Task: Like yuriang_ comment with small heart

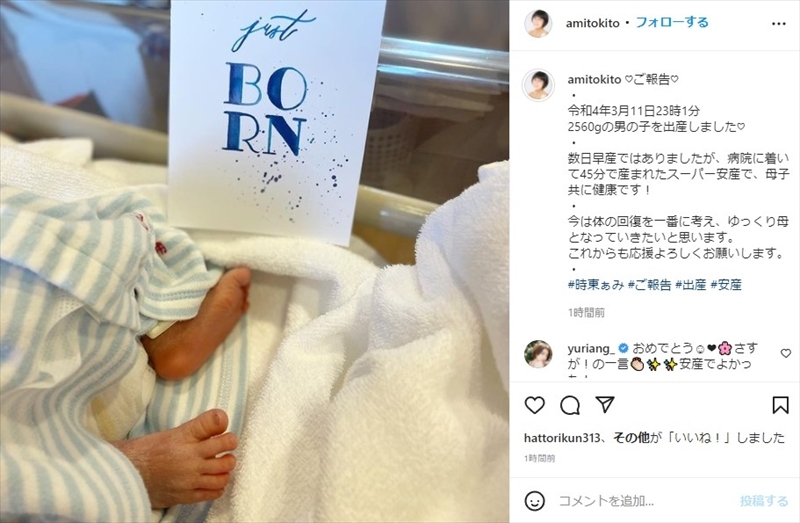Action: coord(786,353)
